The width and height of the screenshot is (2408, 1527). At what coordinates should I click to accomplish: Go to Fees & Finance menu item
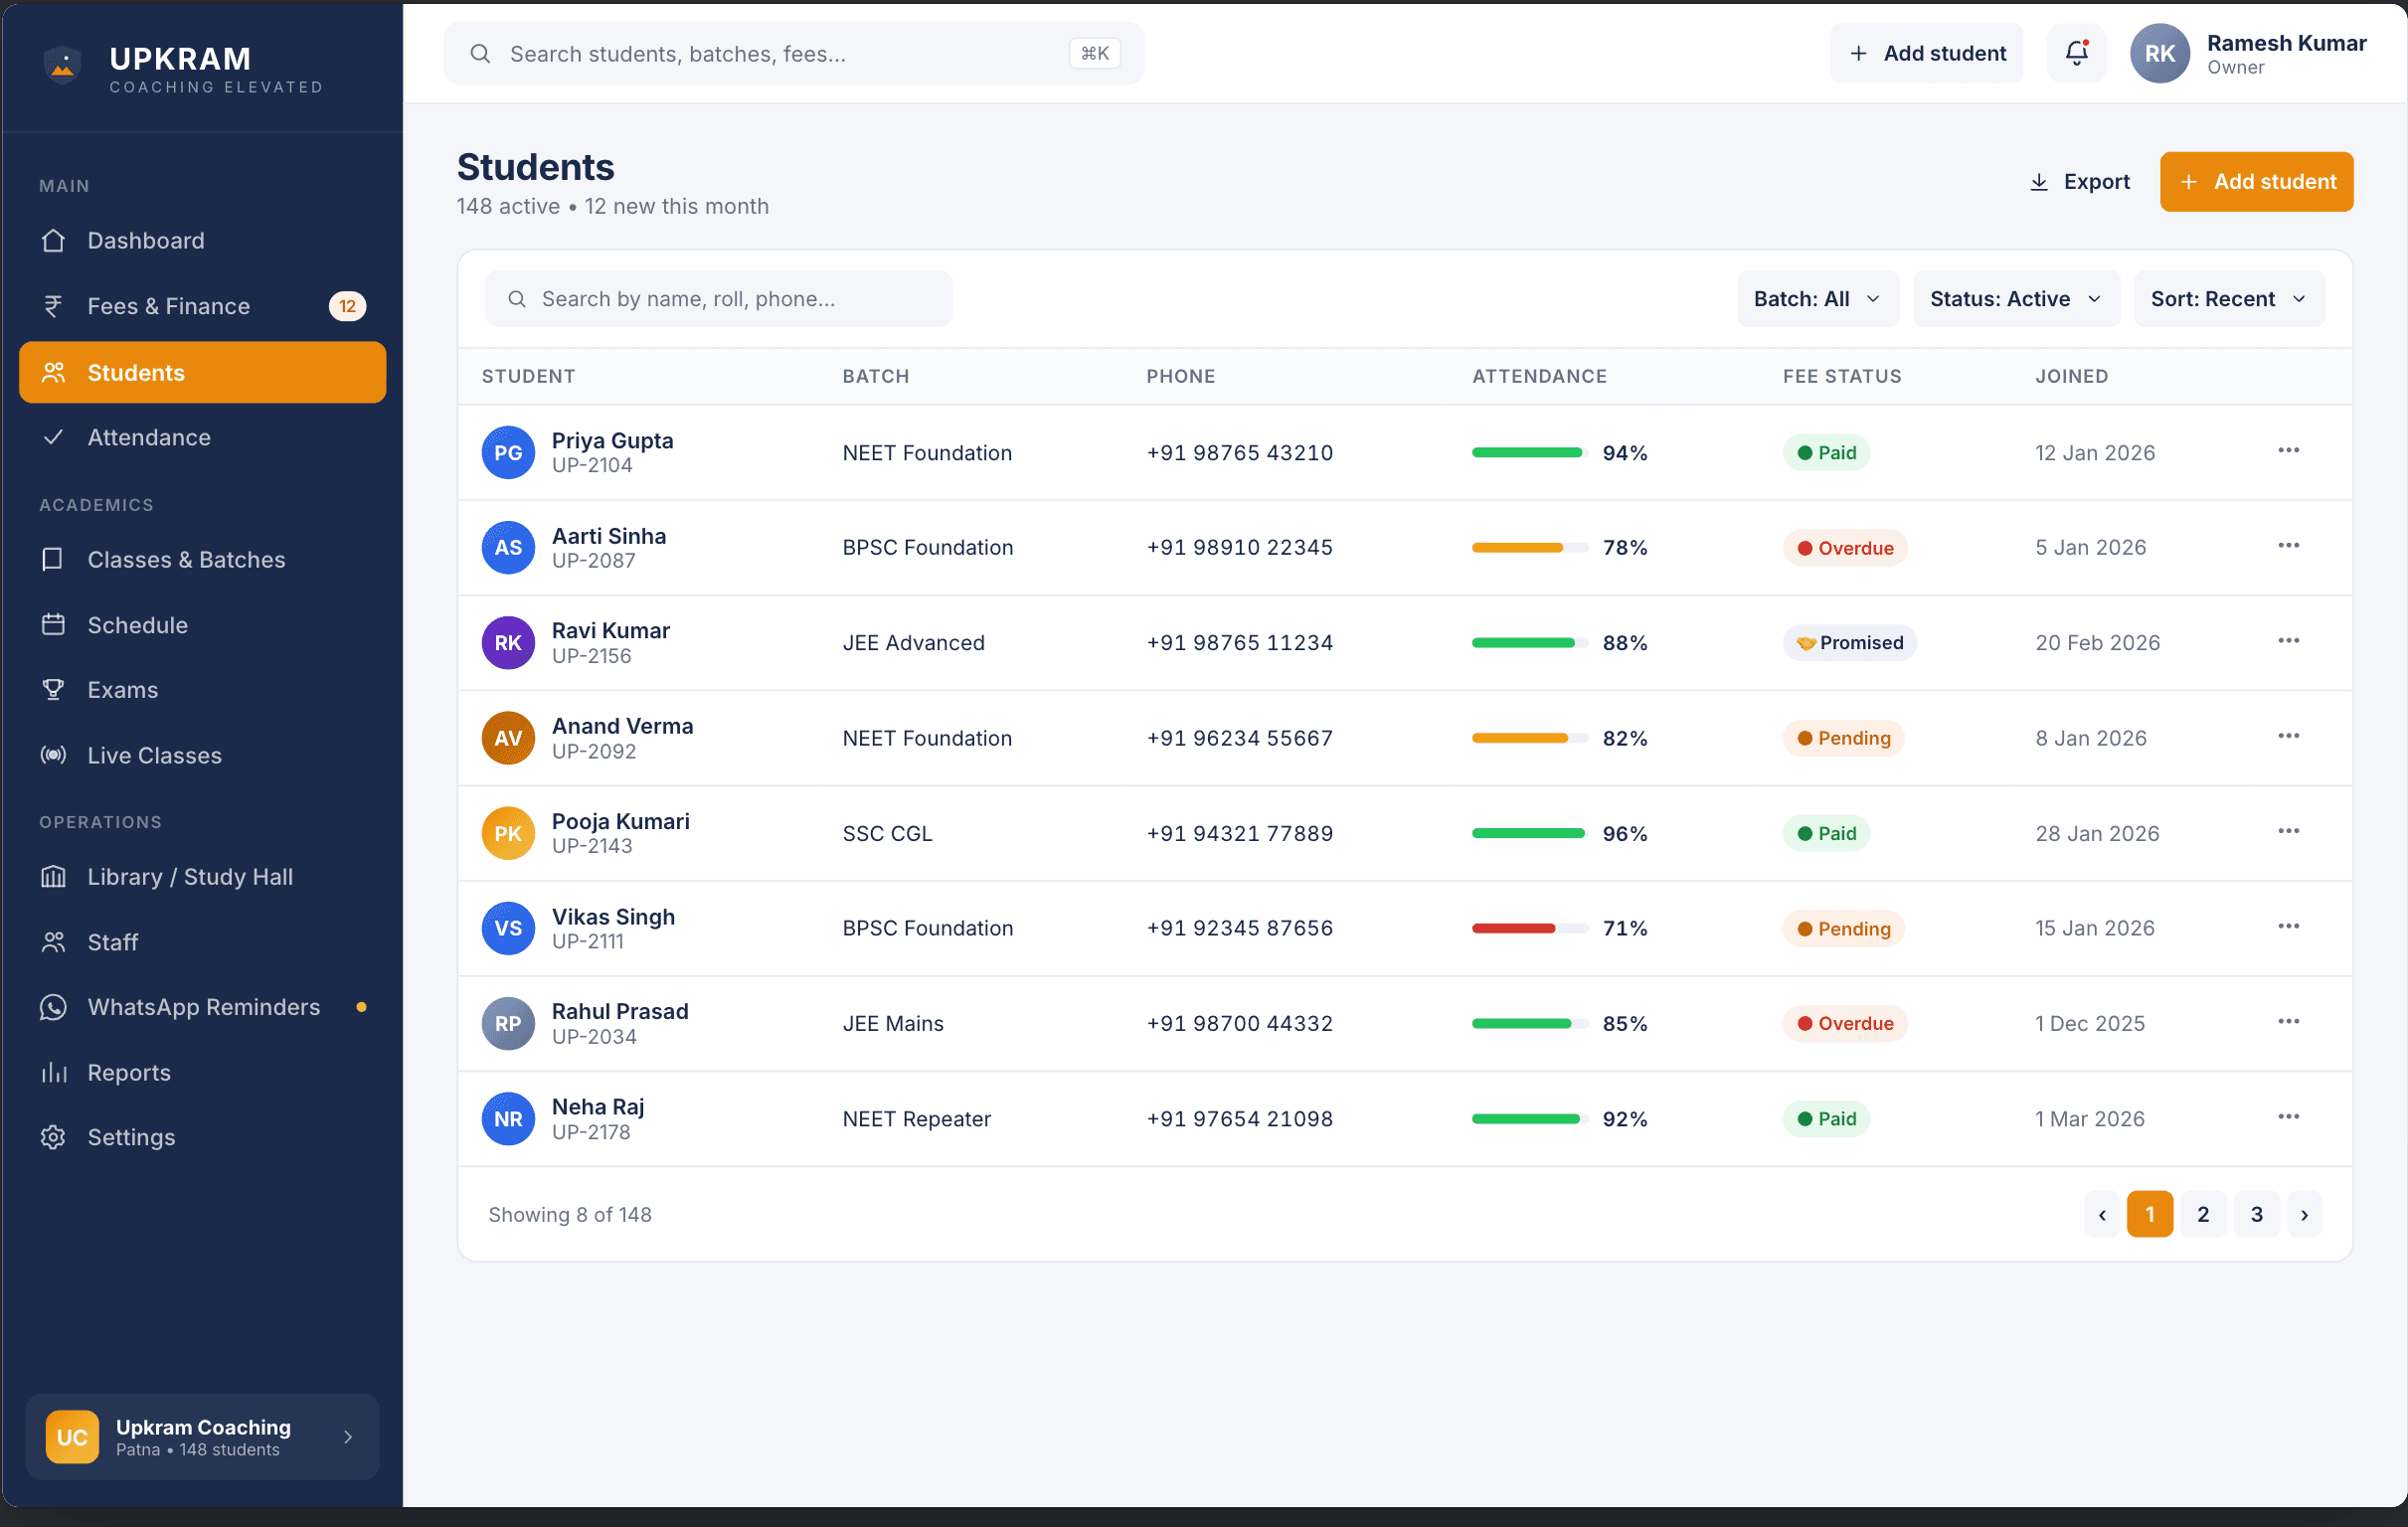tap(168, 306)
